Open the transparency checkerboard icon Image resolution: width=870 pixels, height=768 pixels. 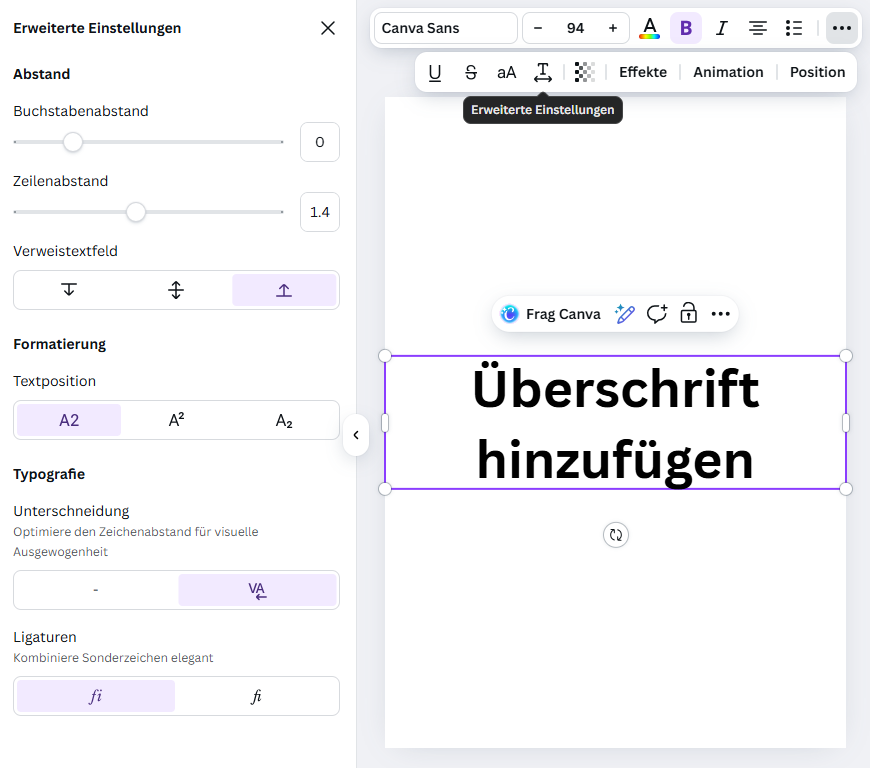(x=585, y=72)
